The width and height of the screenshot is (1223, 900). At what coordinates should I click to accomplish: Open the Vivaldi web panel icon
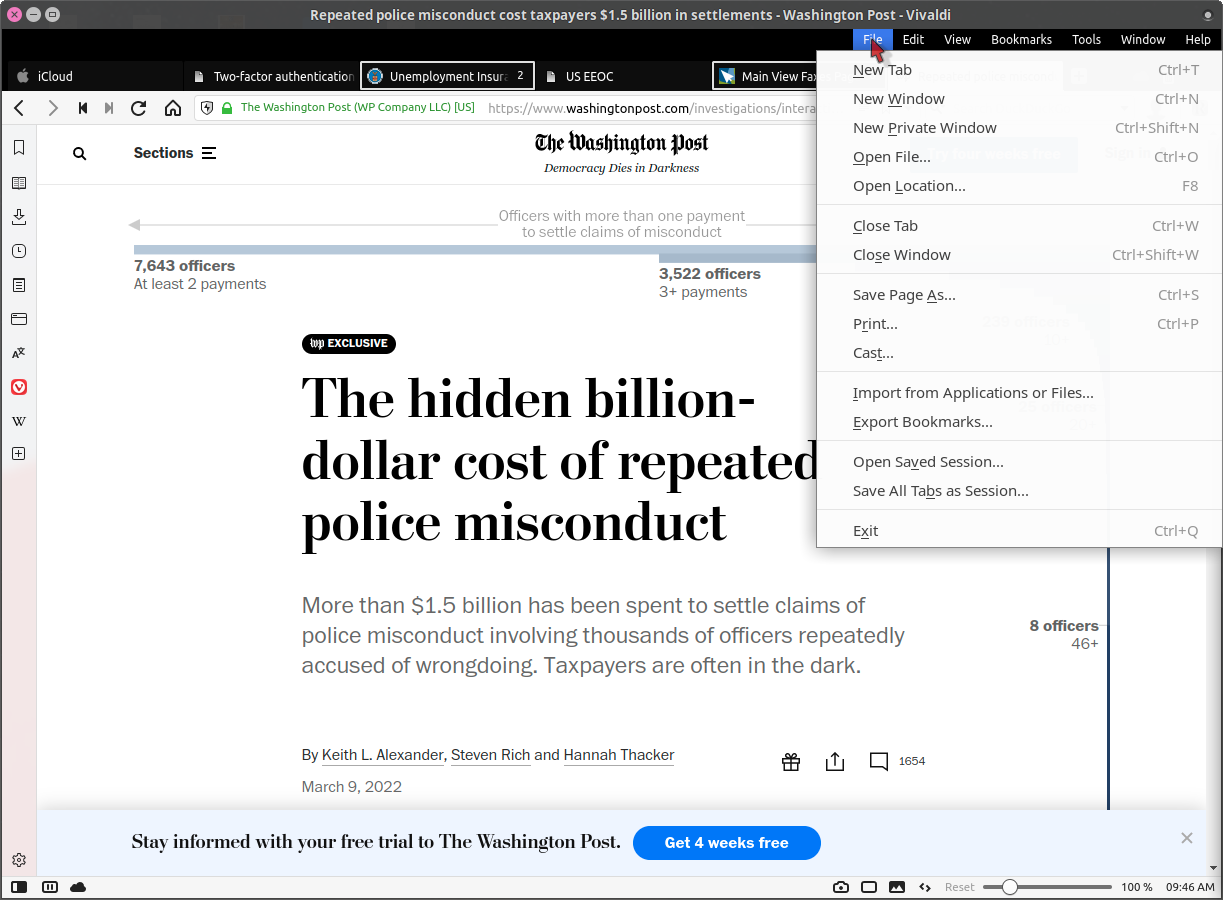pyautogui.click(x=19, y=387)
